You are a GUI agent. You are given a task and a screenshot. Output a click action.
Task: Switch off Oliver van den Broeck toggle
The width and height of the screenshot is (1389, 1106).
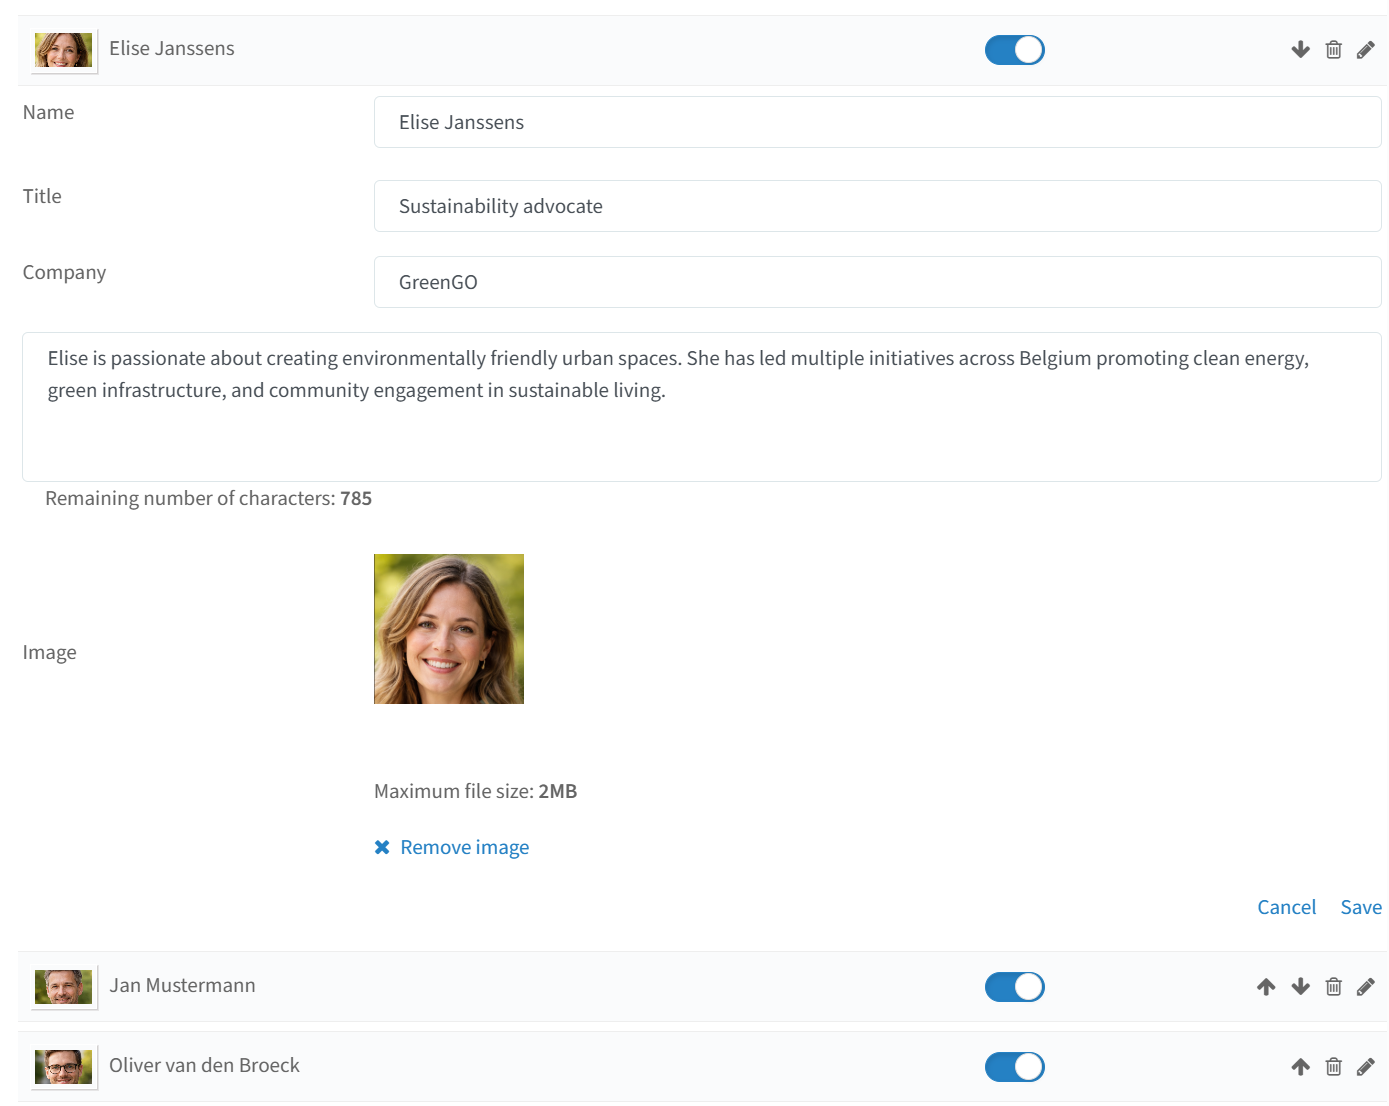click(x=1014, y=1067)
